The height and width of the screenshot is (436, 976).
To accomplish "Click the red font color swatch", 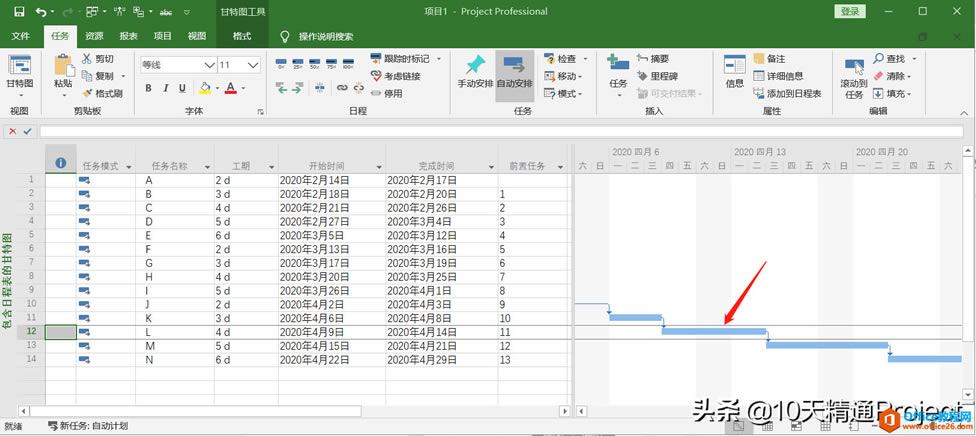I will tap(230, 88).
